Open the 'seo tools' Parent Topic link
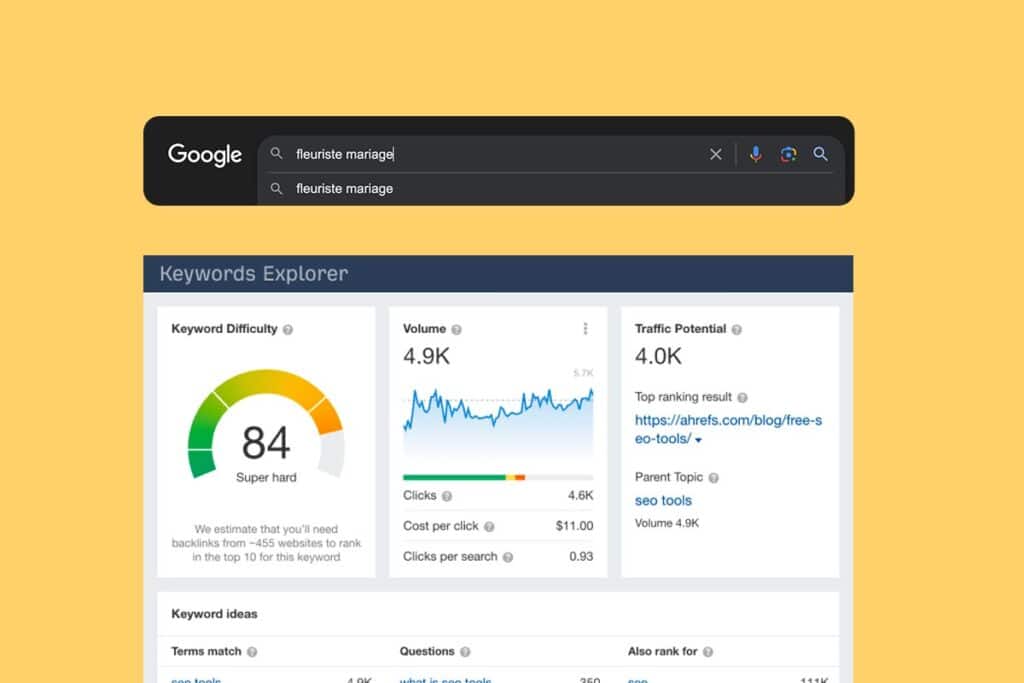 663,500
